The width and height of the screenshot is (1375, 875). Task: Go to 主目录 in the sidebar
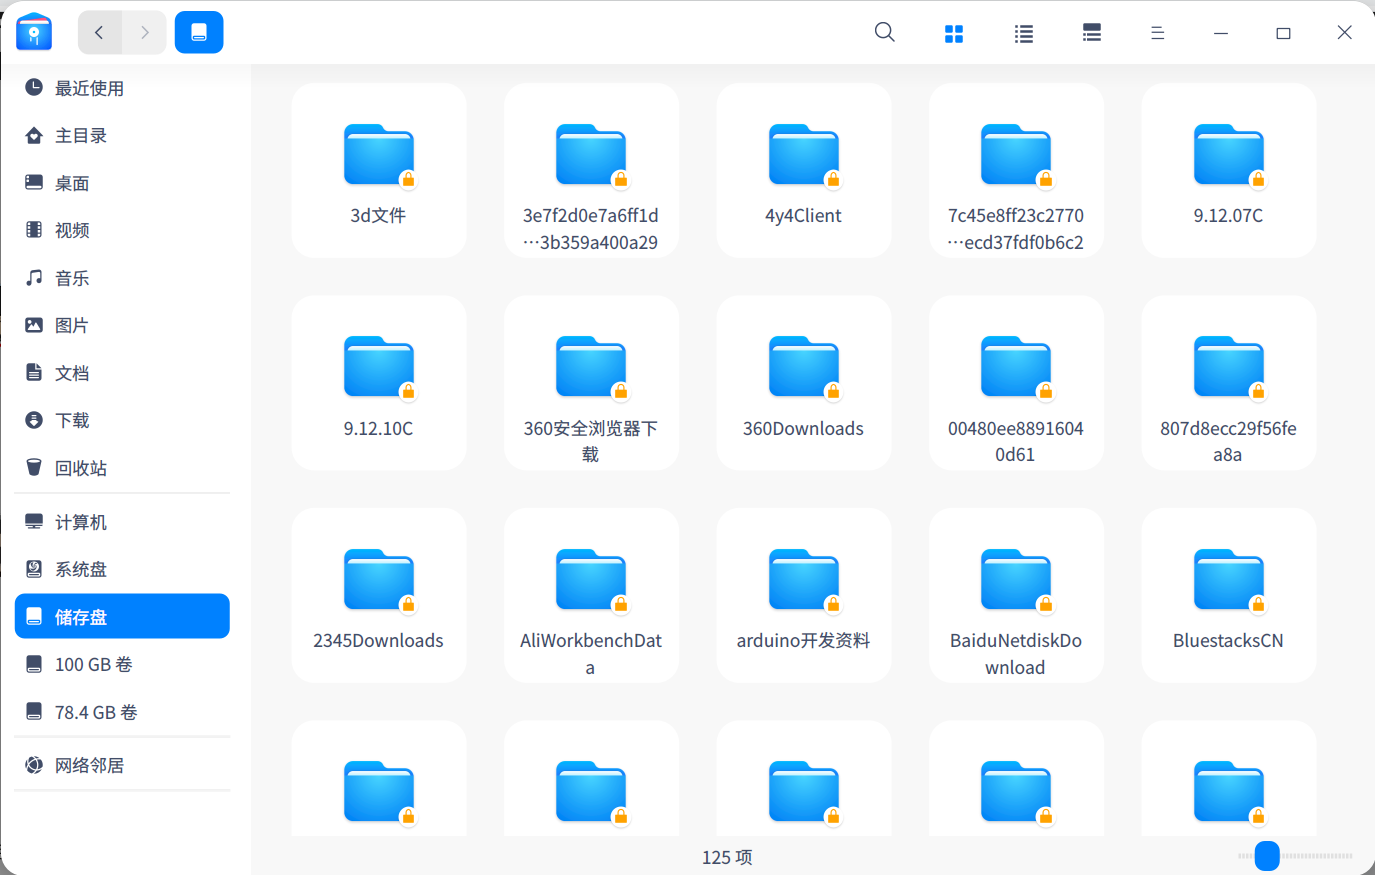[x=80, y=136]
